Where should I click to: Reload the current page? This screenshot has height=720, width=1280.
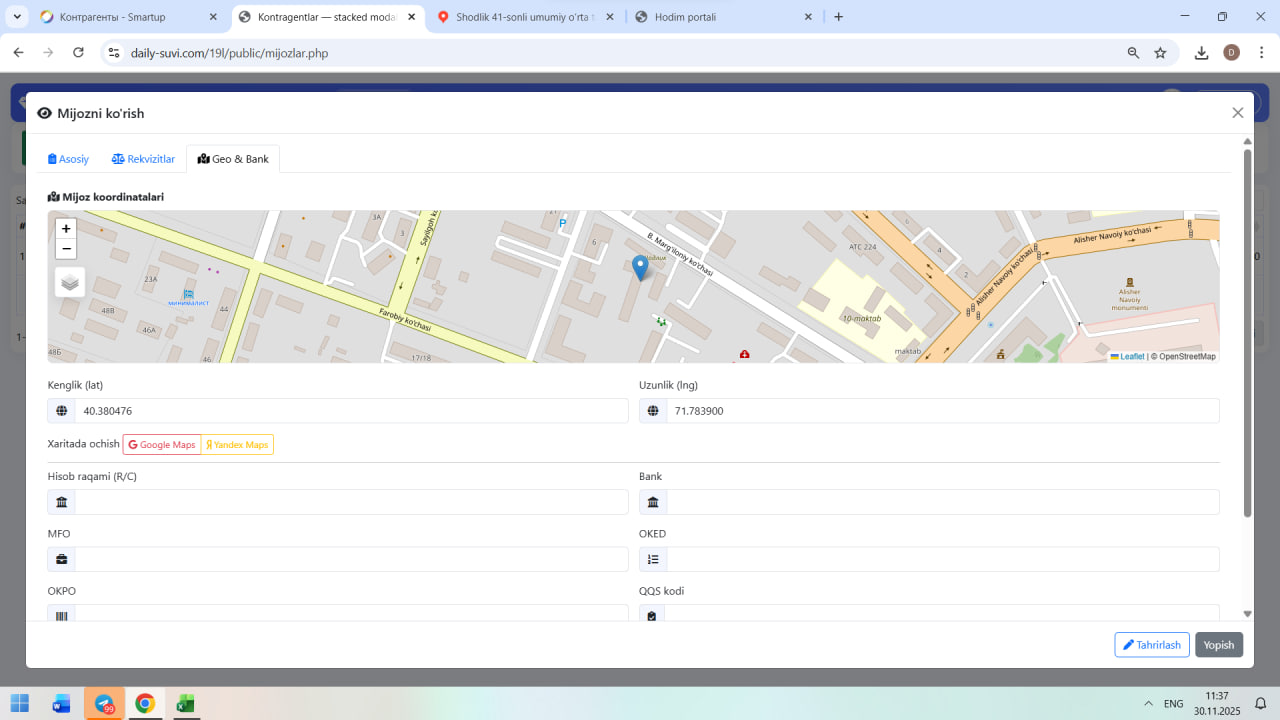[x=78, y=53]
